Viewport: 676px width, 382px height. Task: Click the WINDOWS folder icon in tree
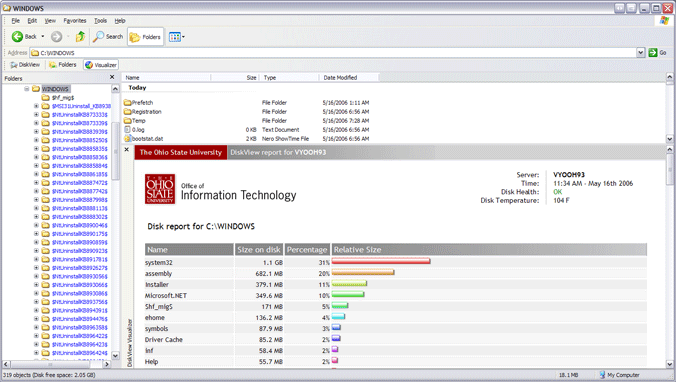[36, 89]
